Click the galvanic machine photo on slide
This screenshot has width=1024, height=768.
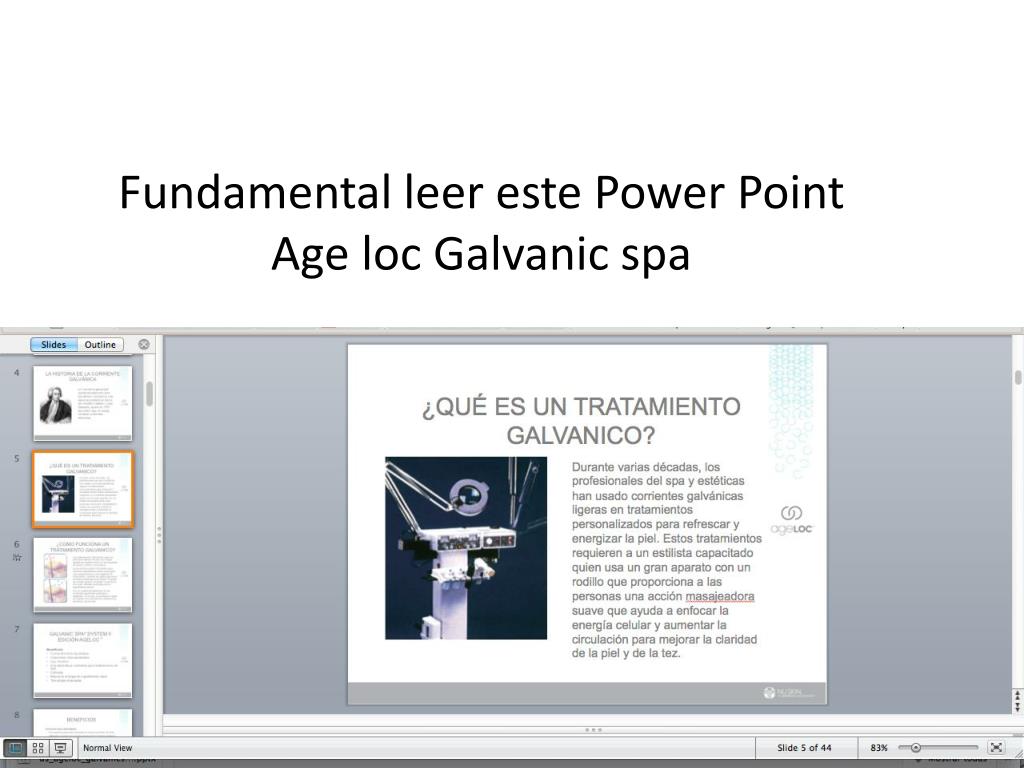click(x=466, y=548)
